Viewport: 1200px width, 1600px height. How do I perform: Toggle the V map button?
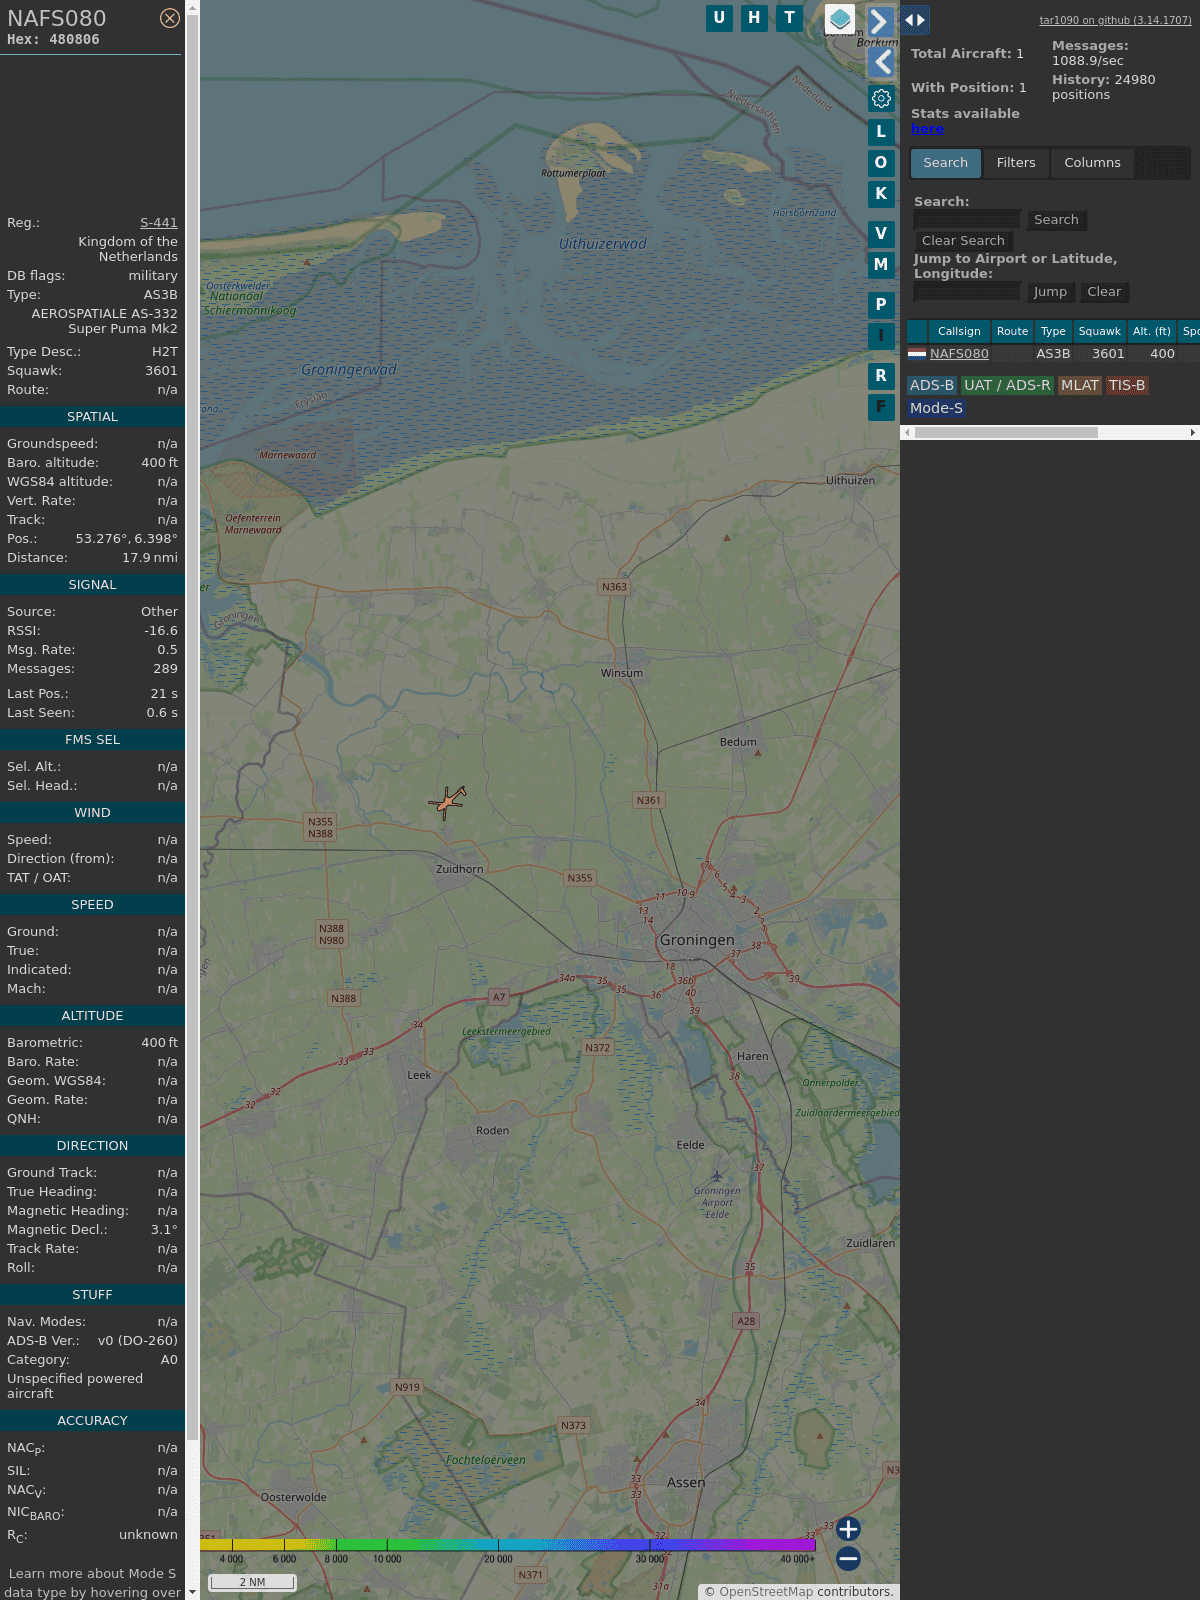[x=881, y=234]
